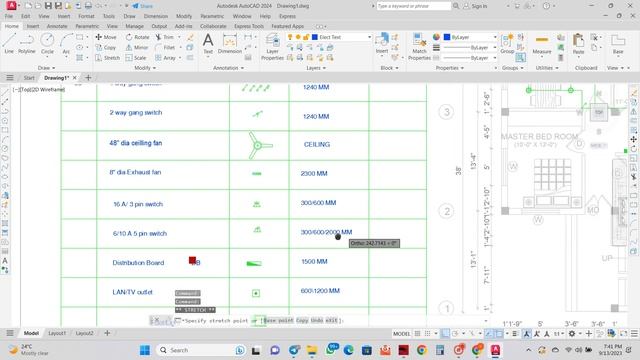Toggle ortho mode in status bar
The height and width of the screenshot is (360, 640).
click(x=445, y=333)
